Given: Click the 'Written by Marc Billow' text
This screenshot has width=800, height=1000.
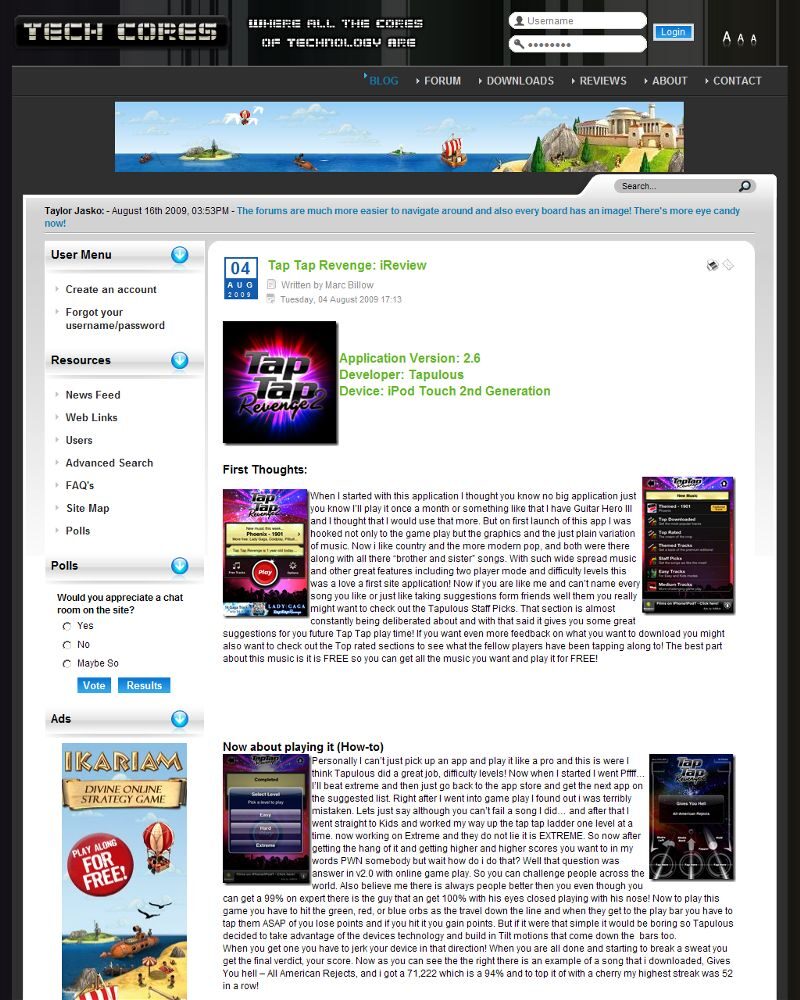Looking at the screenshot, I should click(327, 285).
